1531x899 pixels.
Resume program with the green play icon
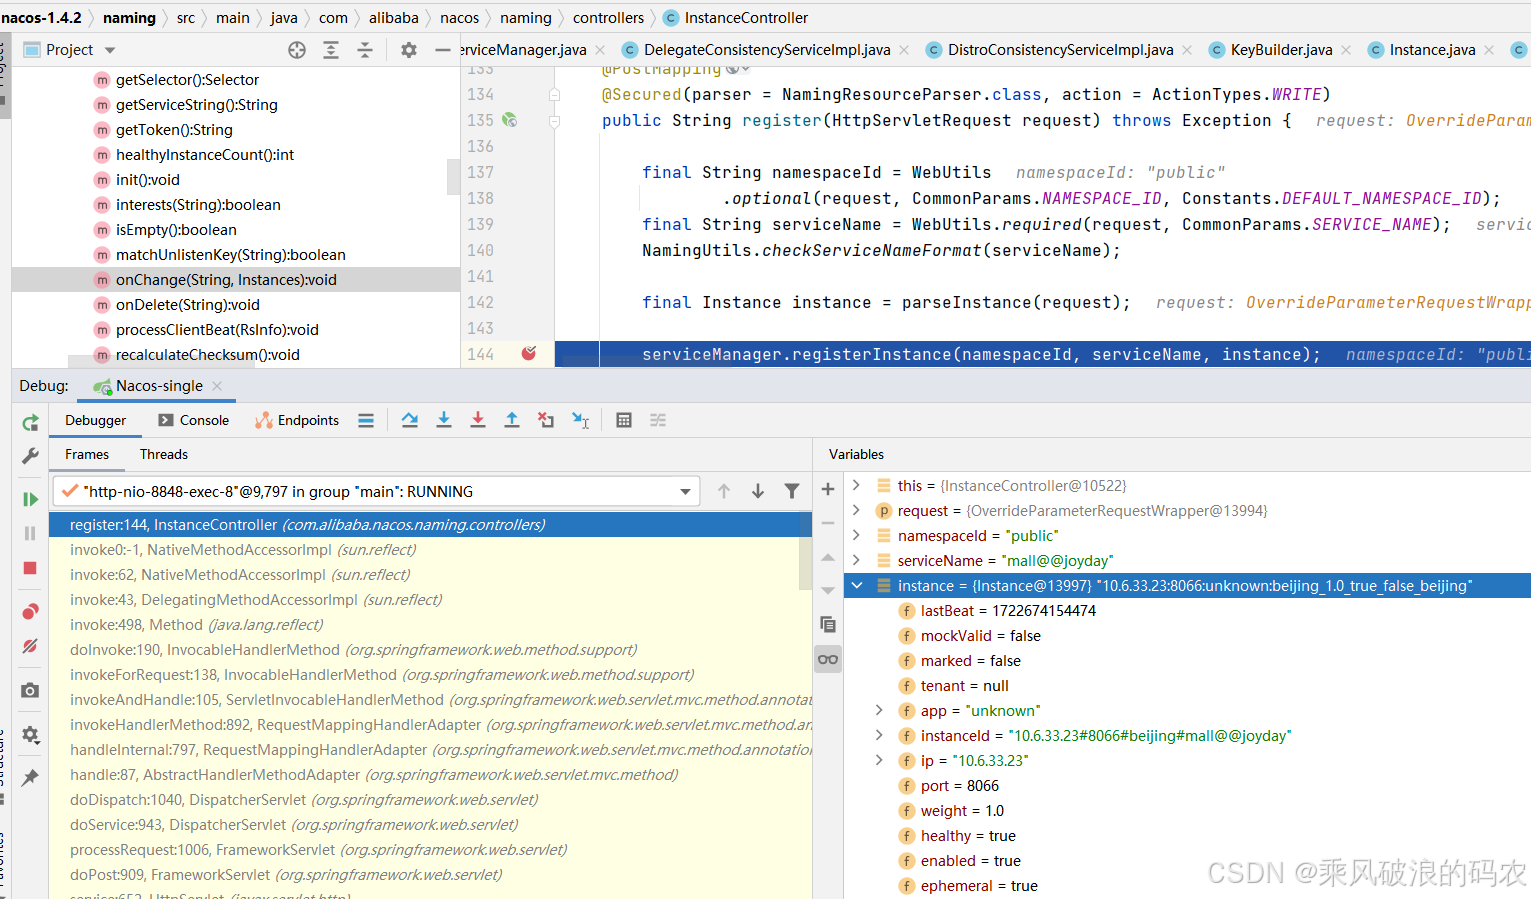click(30, 499)
